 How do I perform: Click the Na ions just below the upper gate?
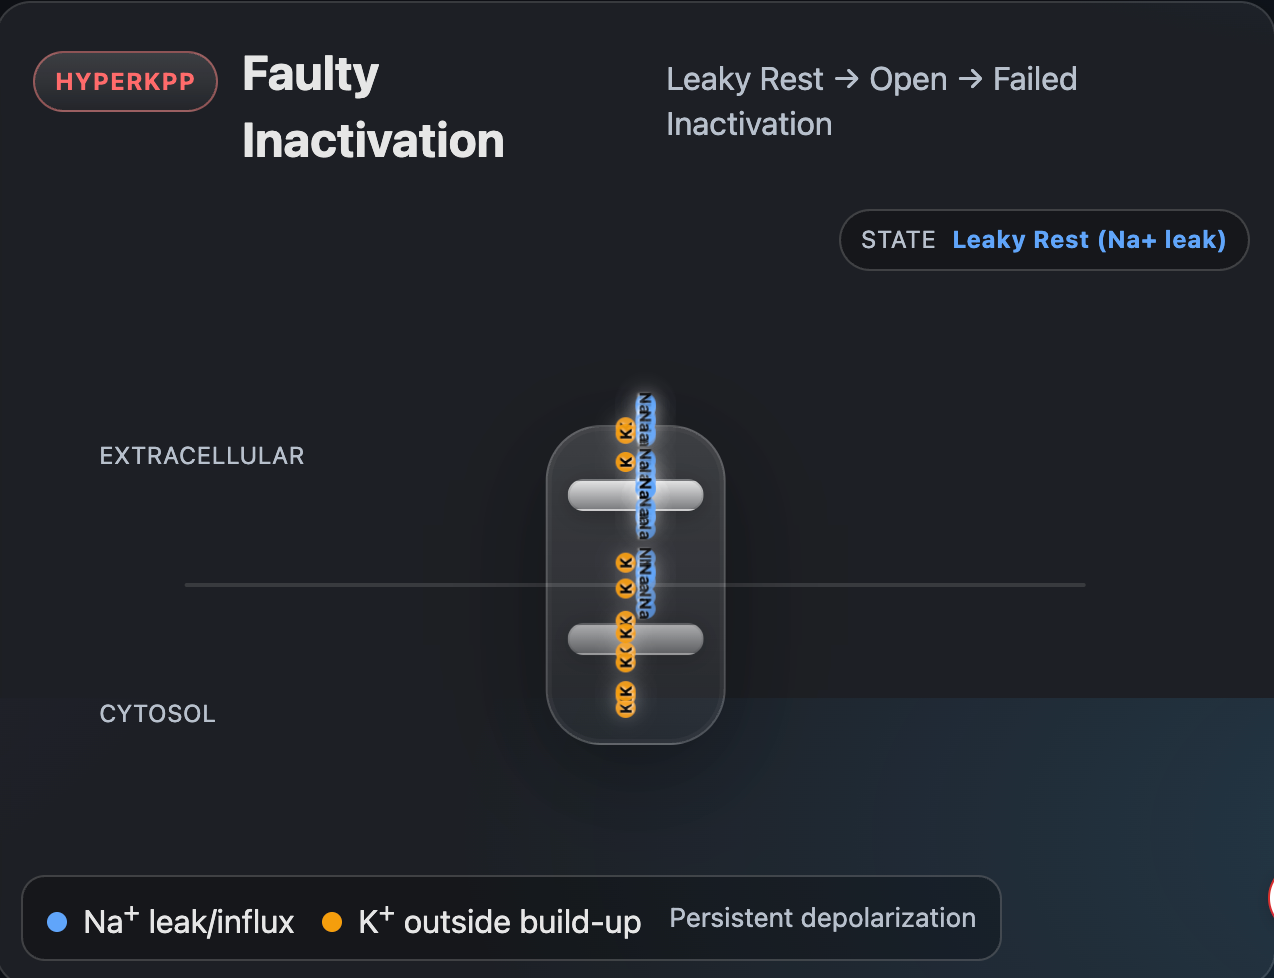[645, 522]
